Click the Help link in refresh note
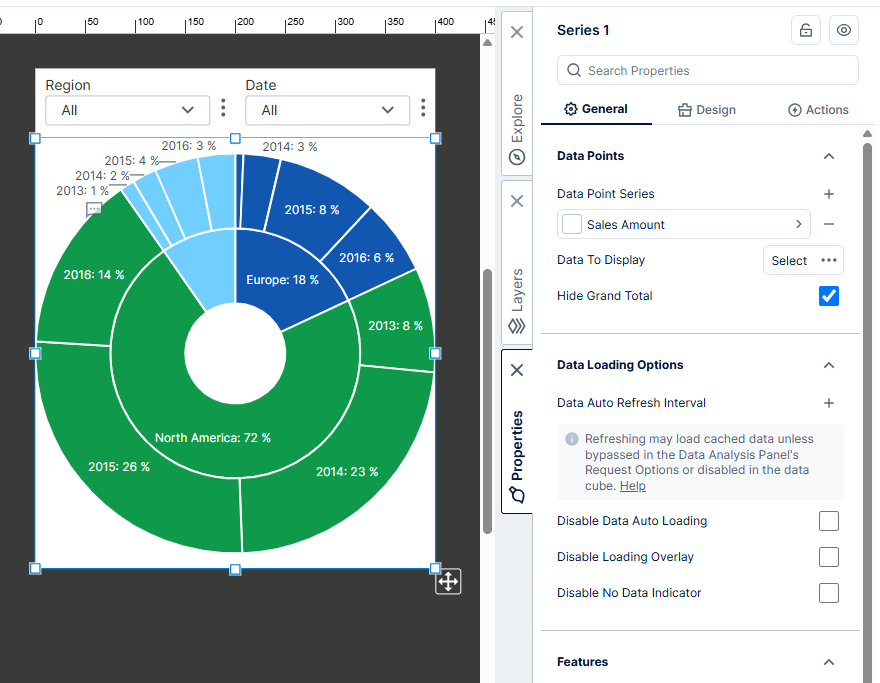This screenshot has width=880, height=683. point(632,486)
